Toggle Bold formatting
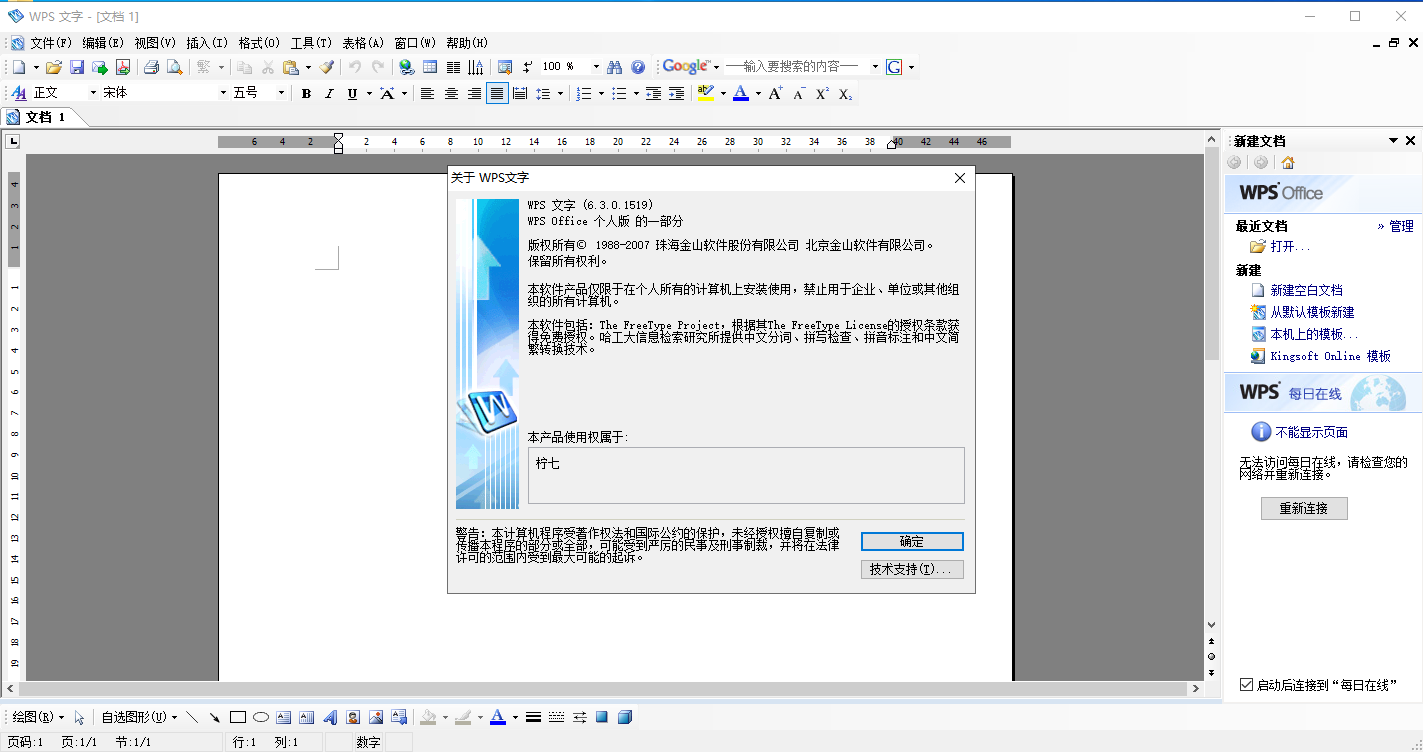This screenshot has width=1423, height=752. click(306, 93)
